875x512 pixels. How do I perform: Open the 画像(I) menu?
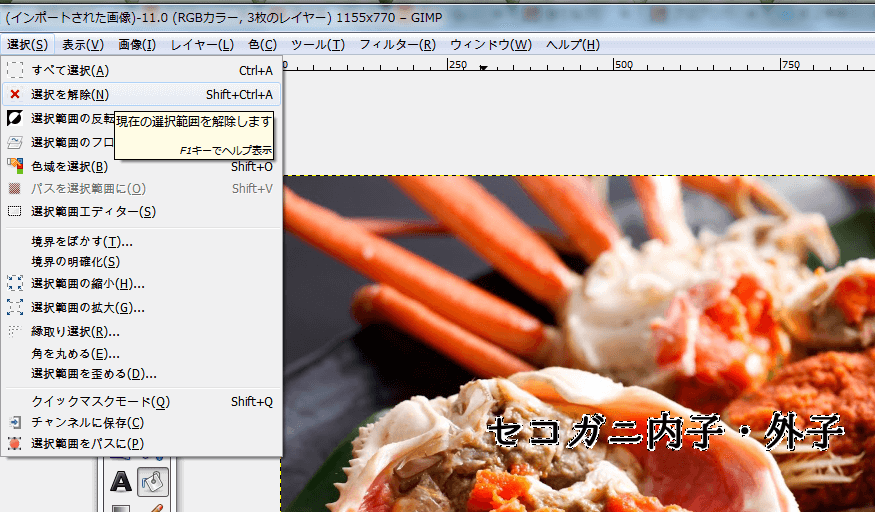(x=137, y=45)
